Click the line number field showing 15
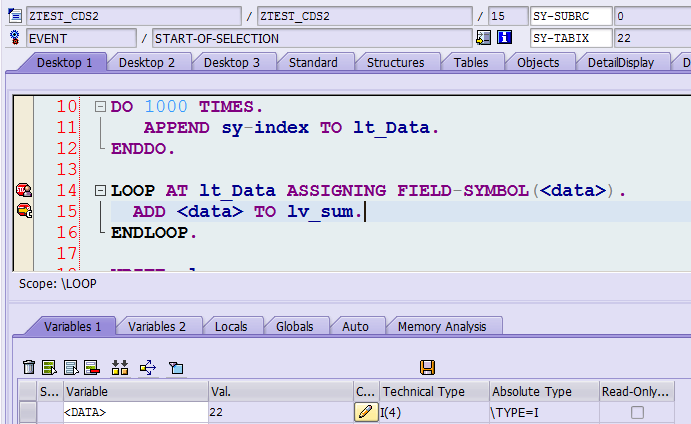The width and height of the screenshot is (691, 424). (508, 16)
